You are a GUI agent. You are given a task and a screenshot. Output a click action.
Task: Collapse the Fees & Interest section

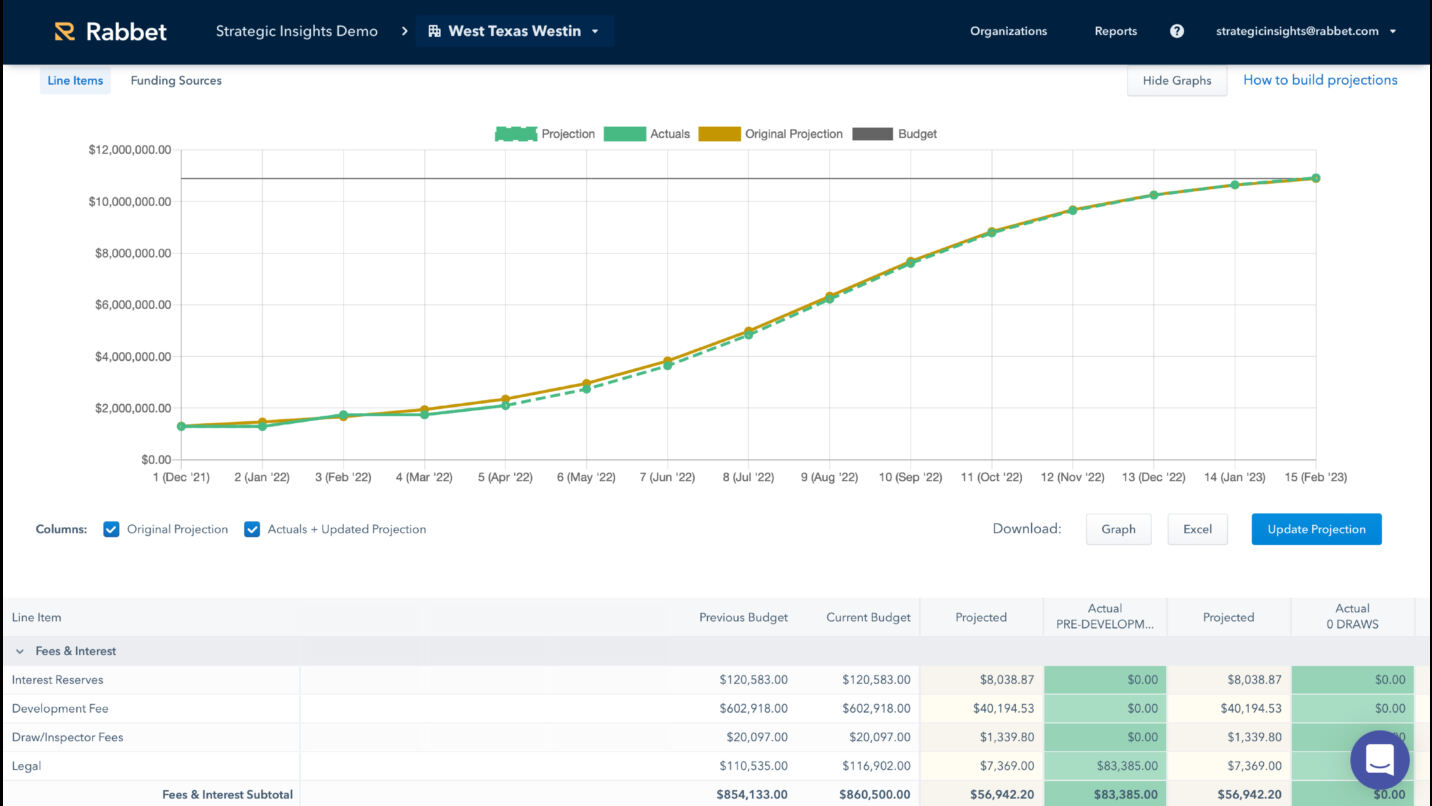(20, 651)
